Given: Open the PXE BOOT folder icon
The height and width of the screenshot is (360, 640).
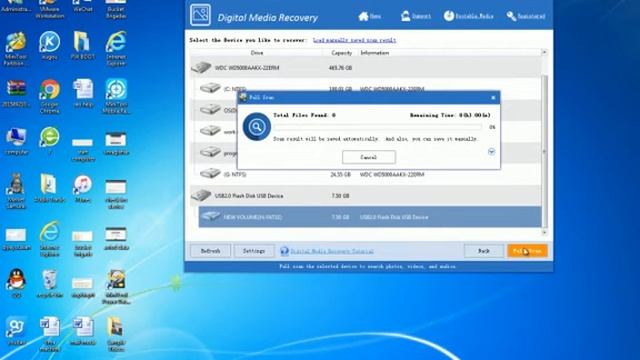Looking at the screenshot, I should (x=82, y=46).
